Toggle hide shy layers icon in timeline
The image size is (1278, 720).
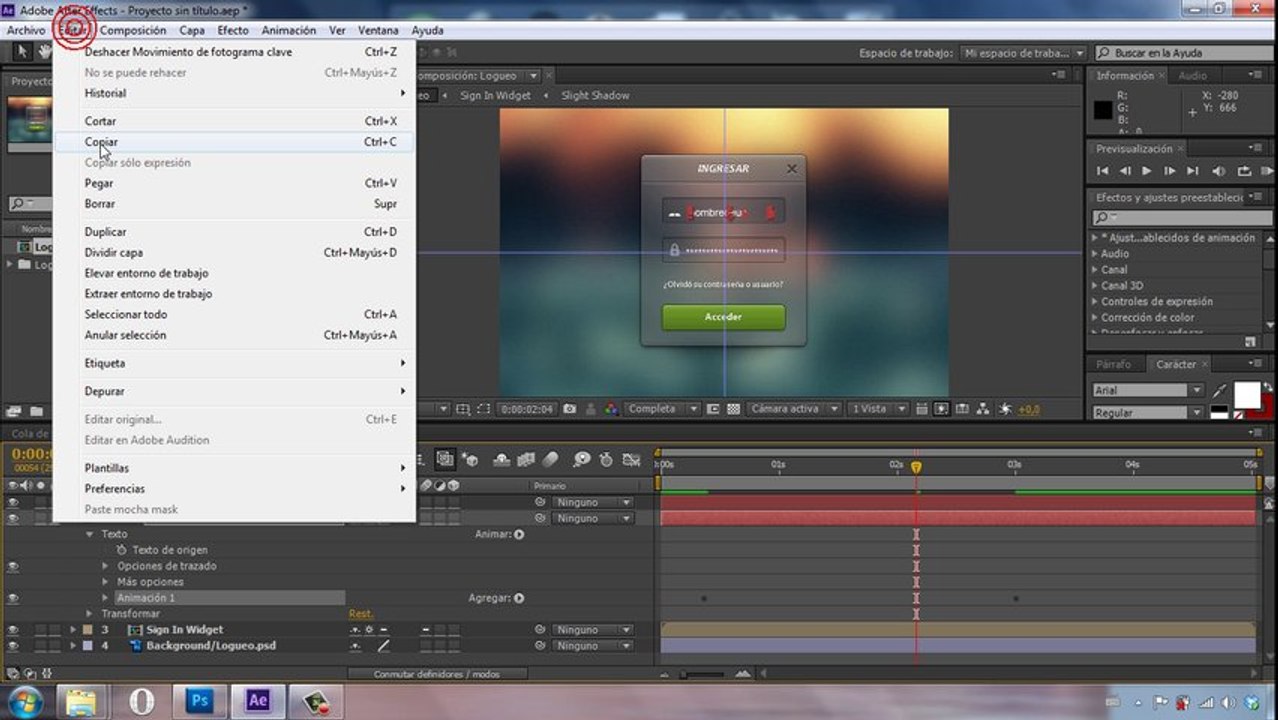[x=502, y=460]
